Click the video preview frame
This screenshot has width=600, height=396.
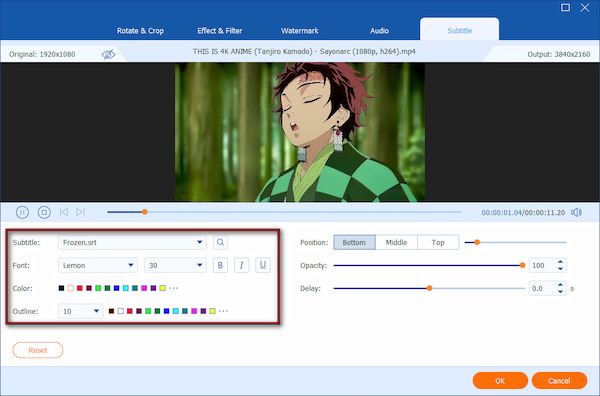tap(300, 132)
